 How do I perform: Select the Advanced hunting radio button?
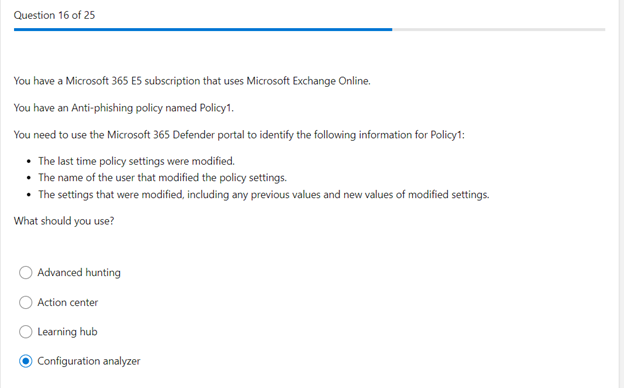[x=25, y=273]
